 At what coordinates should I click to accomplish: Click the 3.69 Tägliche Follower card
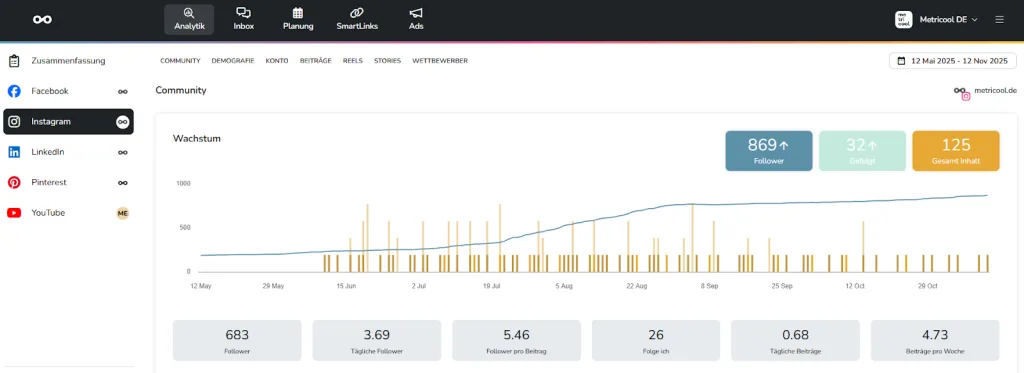click(x=377, y=340)
